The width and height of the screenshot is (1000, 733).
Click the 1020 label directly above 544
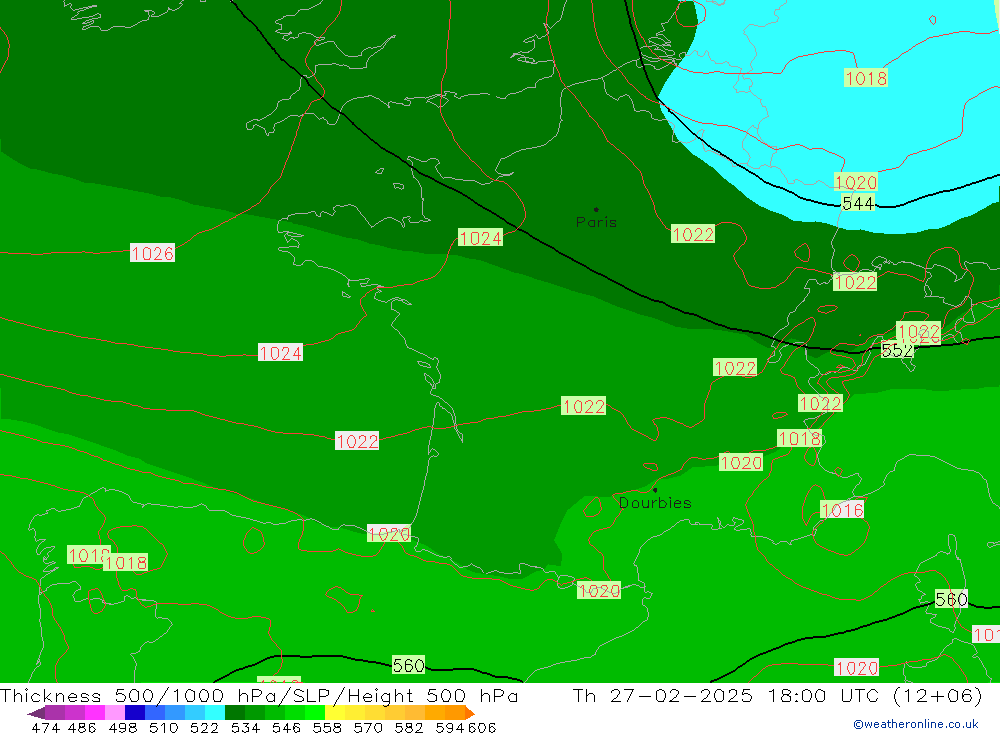856,182
